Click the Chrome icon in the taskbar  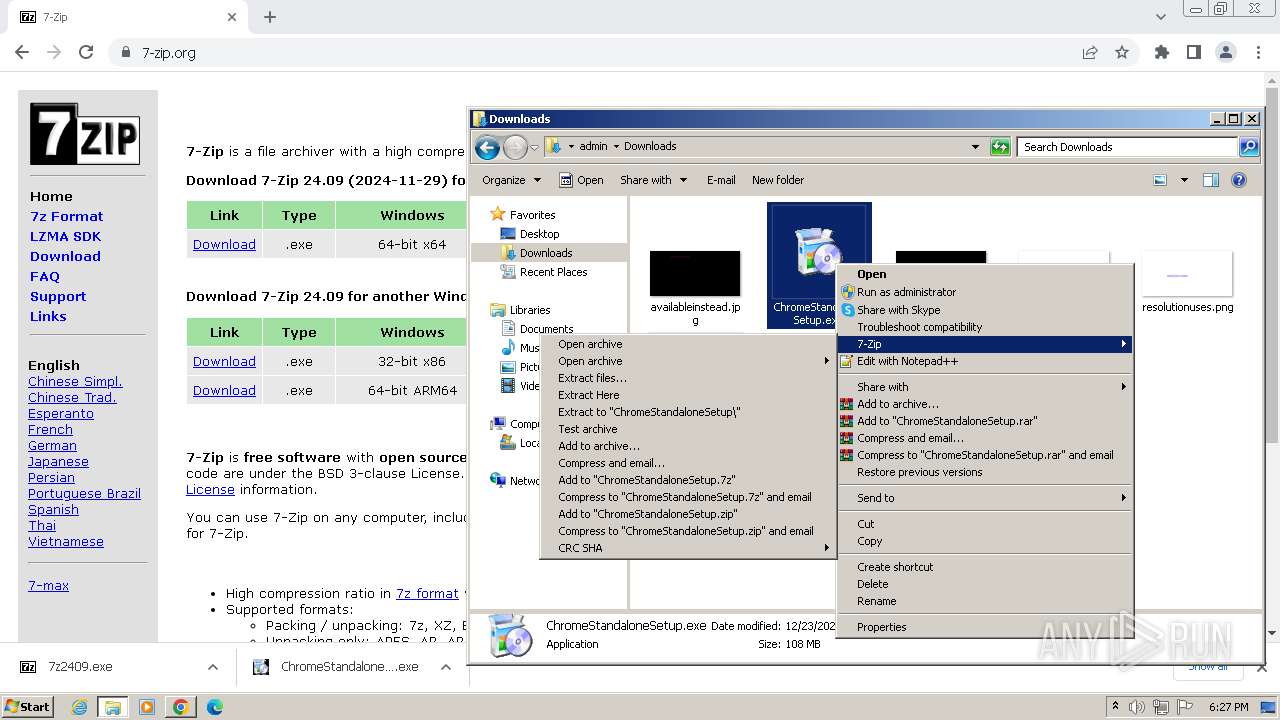click(x=181, y=707)
